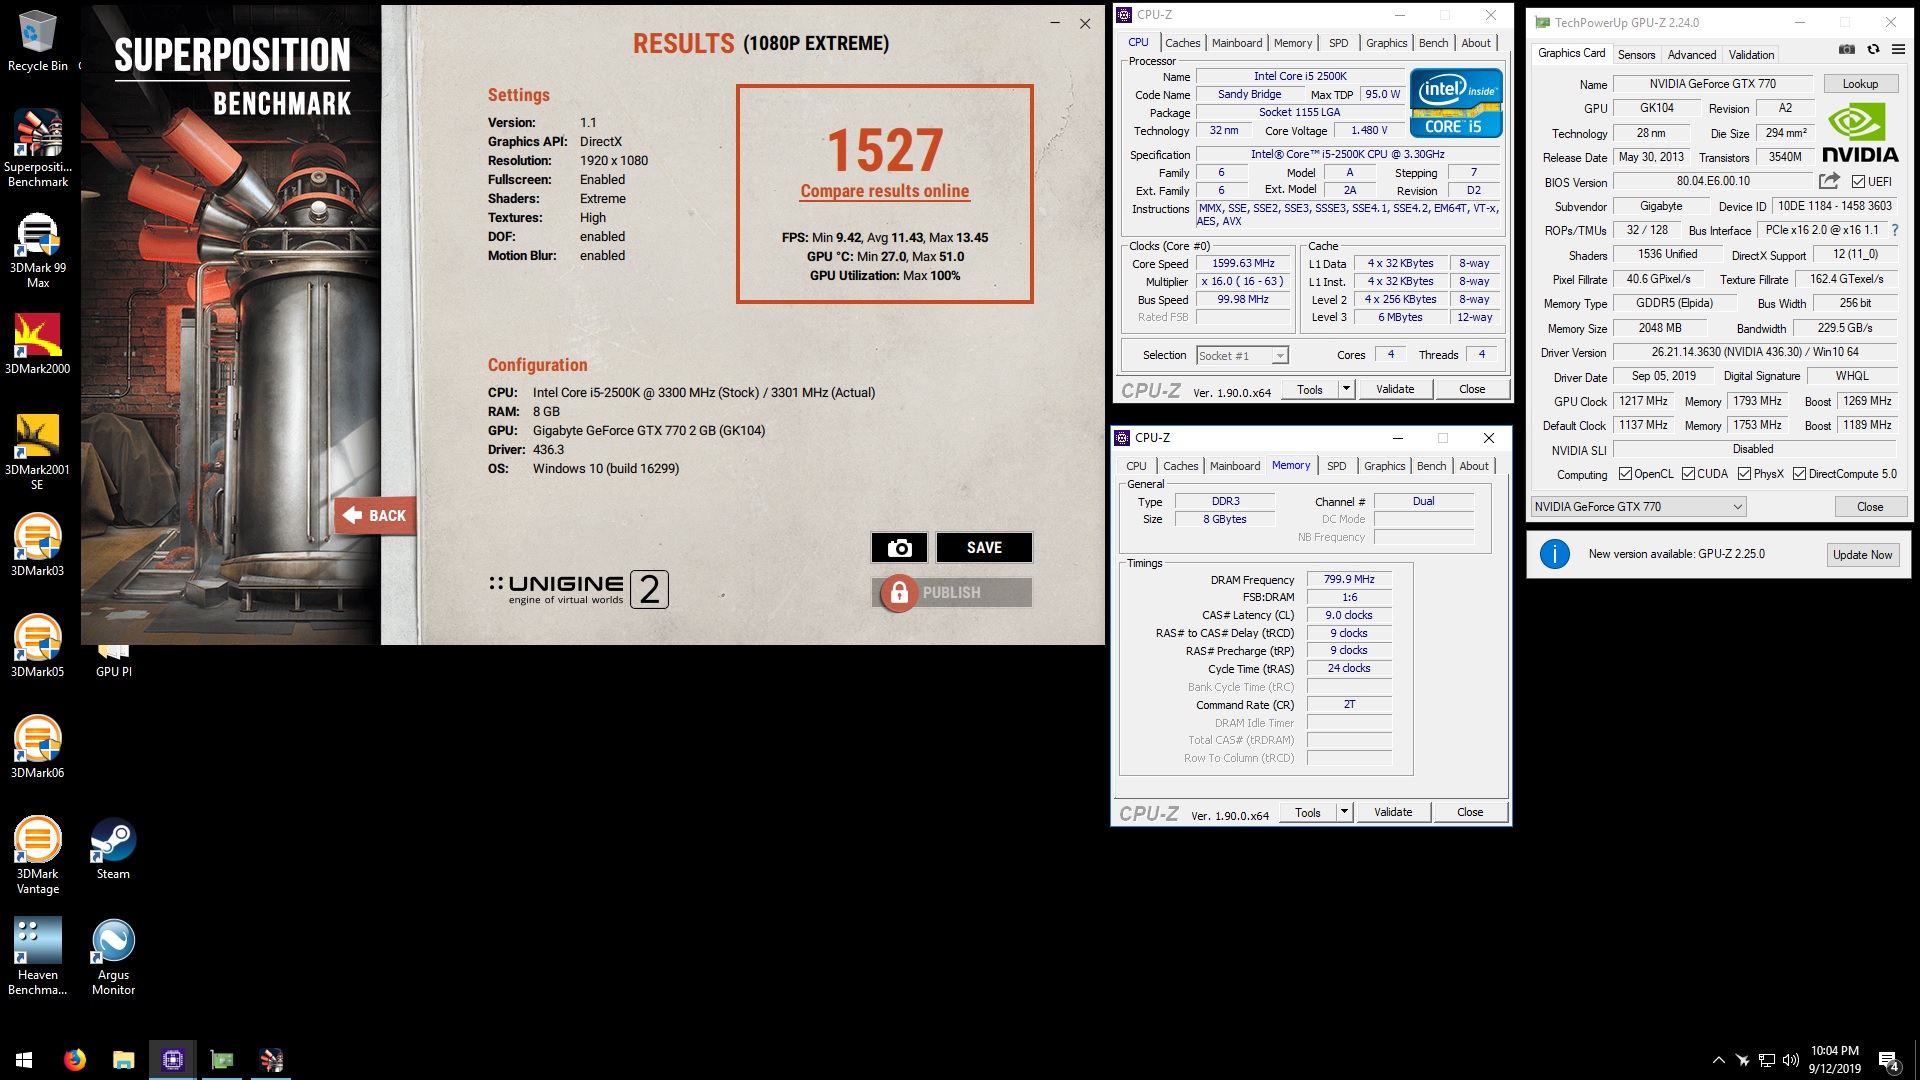Open Steam desktop shortcut
1920x1080 pixels.
click(x=113, y=849)
